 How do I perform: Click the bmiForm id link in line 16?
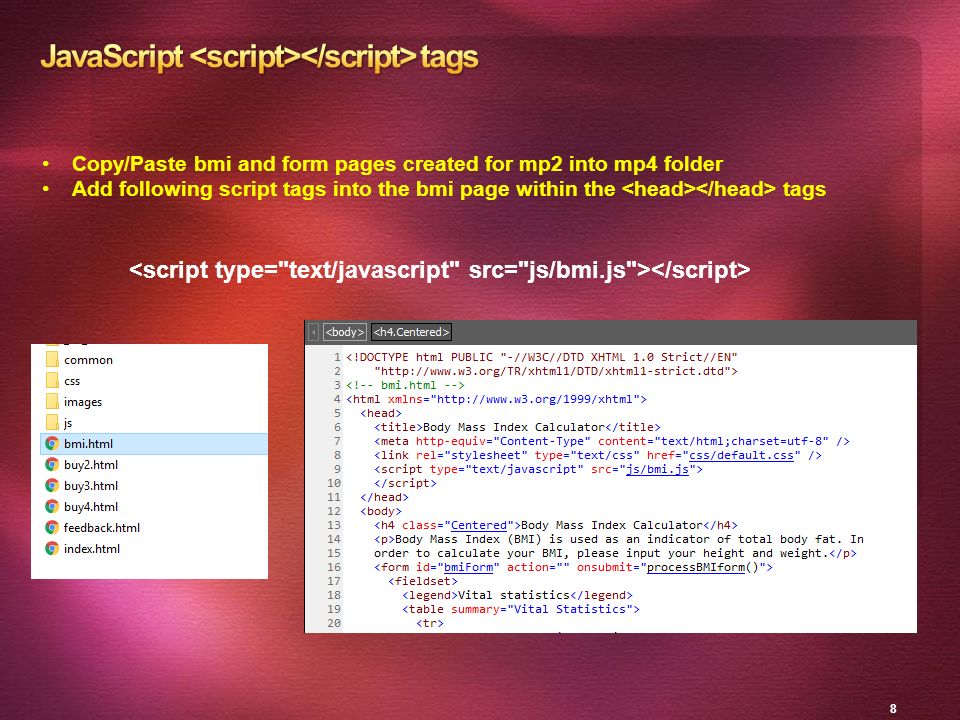(468, 567)
